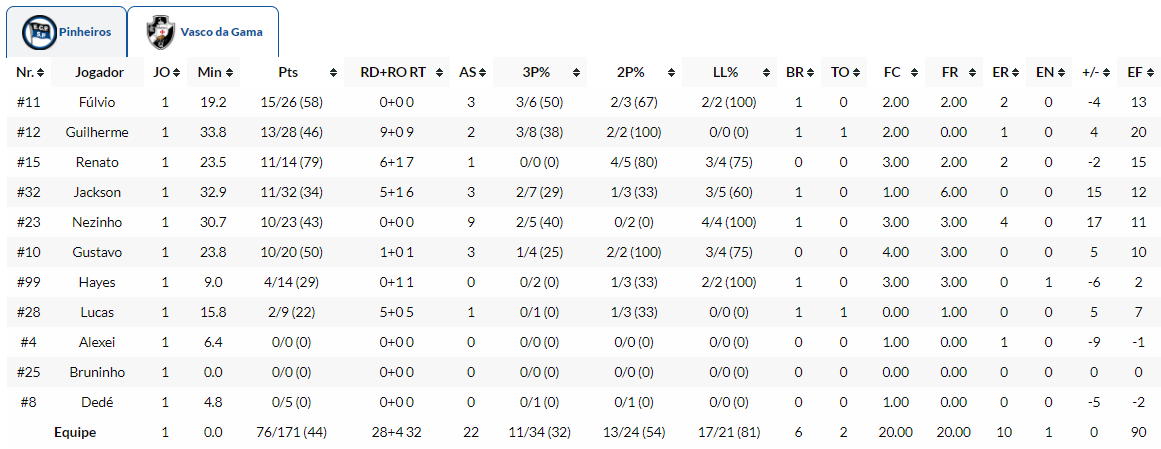Sort by JO column sort arrows
The width and height of the screenshot is (1161, 449).
176,73
